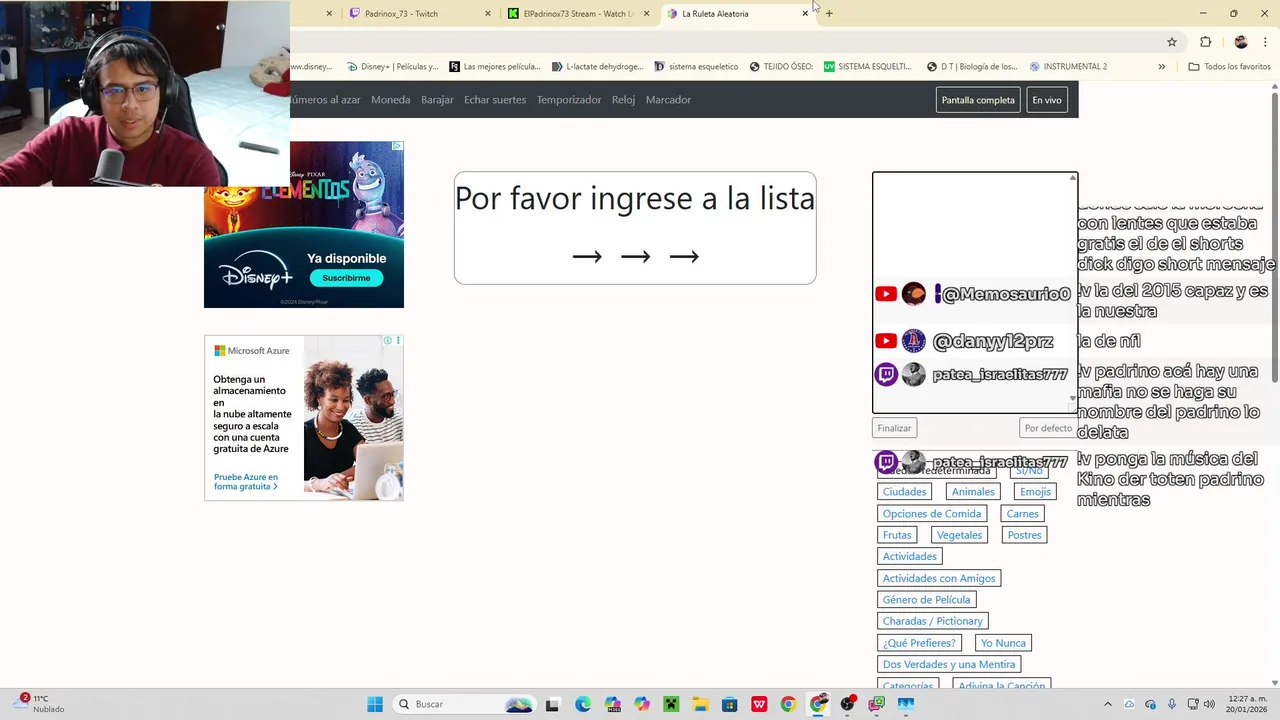Click the scroll-up arrow of the list textarea

[1073, 178]
